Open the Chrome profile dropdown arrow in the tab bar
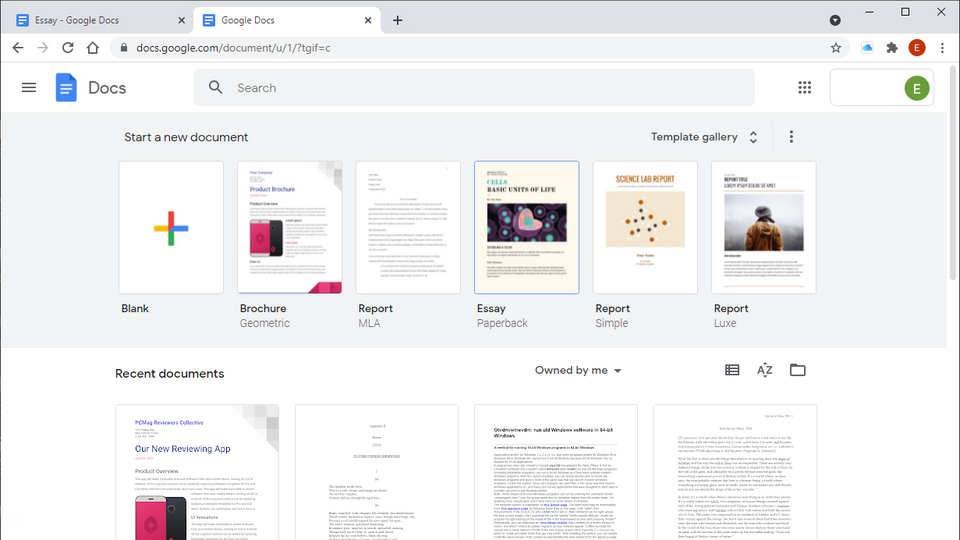This screenshot has height=540, width=960. click(835, 20)
